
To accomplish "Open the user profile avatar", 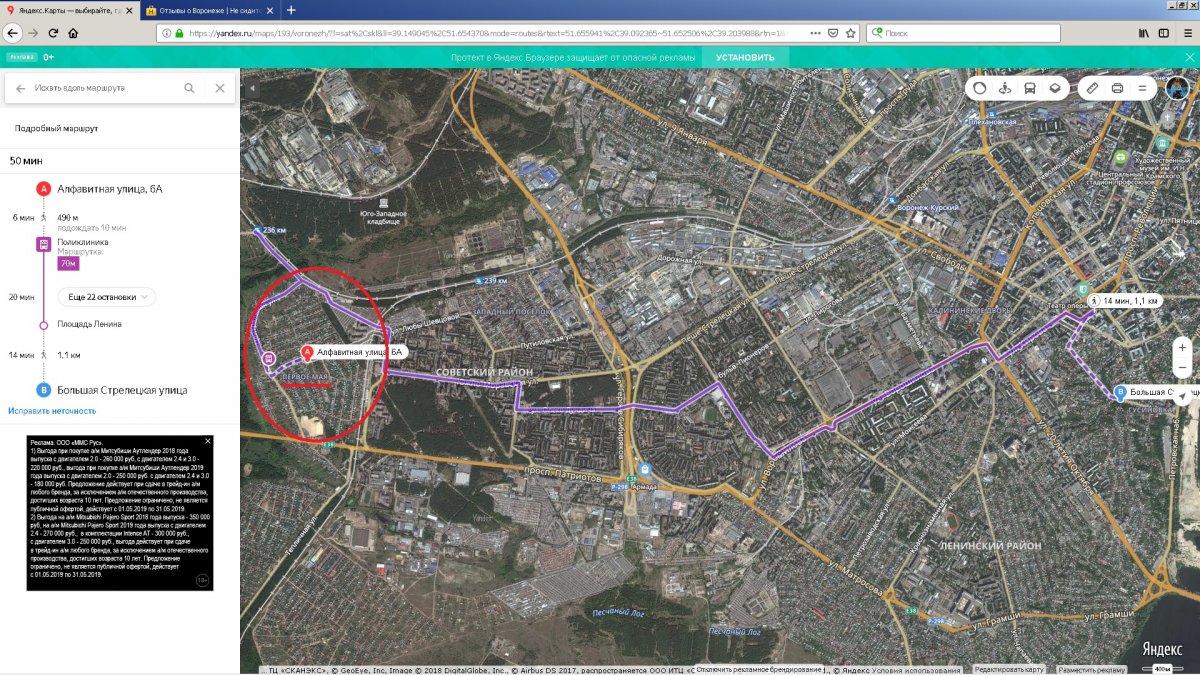I will pos(1177,88).
